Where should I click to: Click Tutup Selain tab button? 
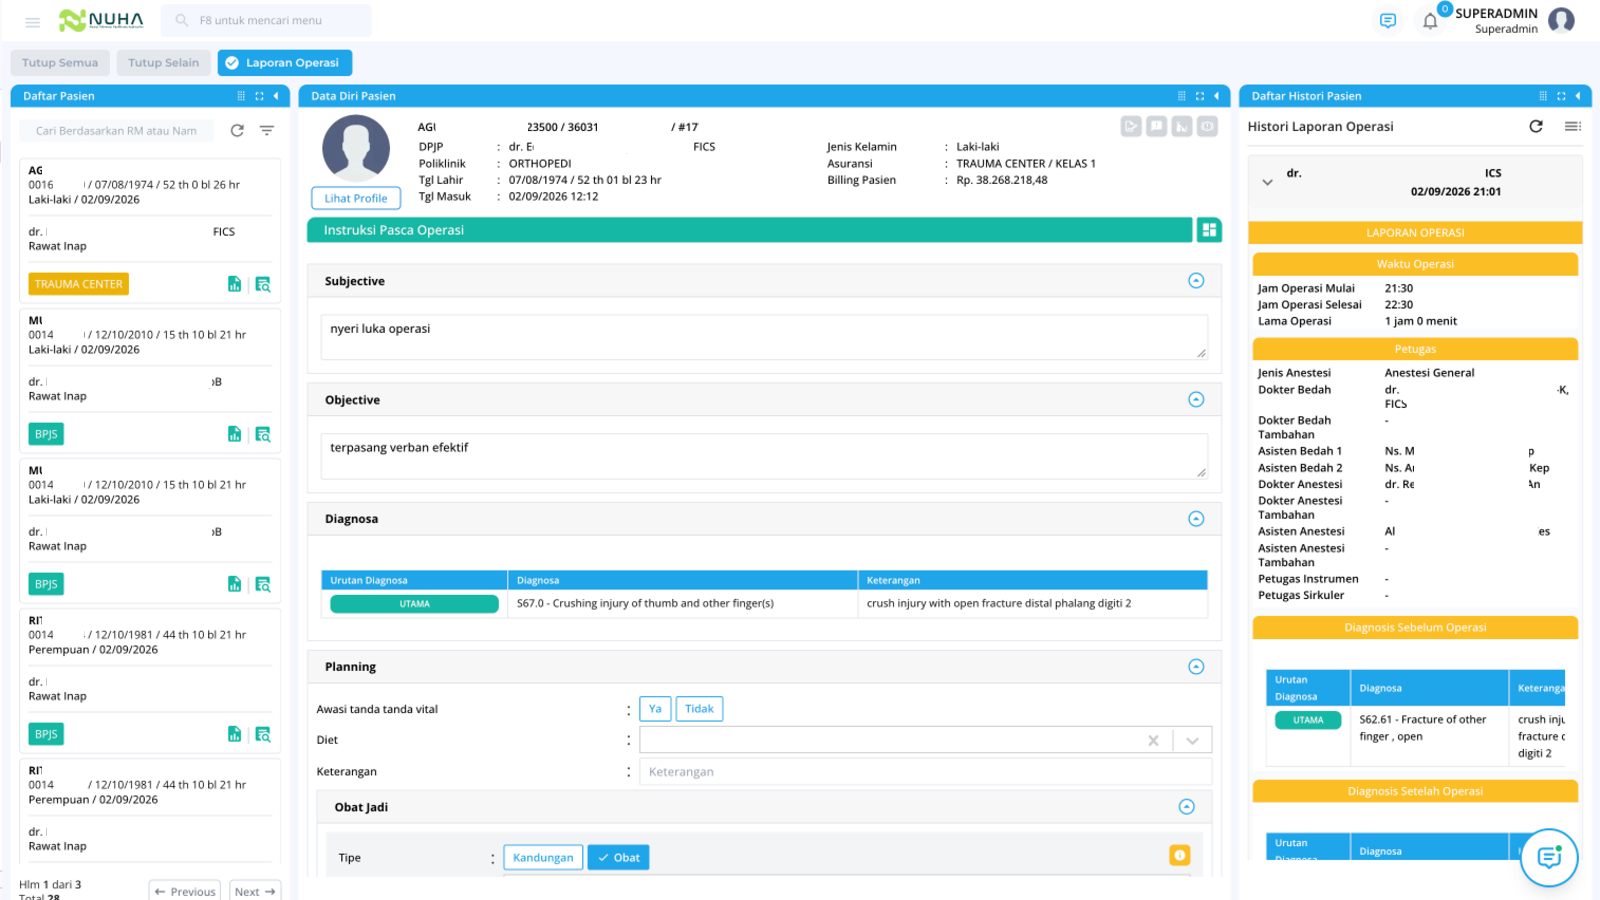(164, 62)
